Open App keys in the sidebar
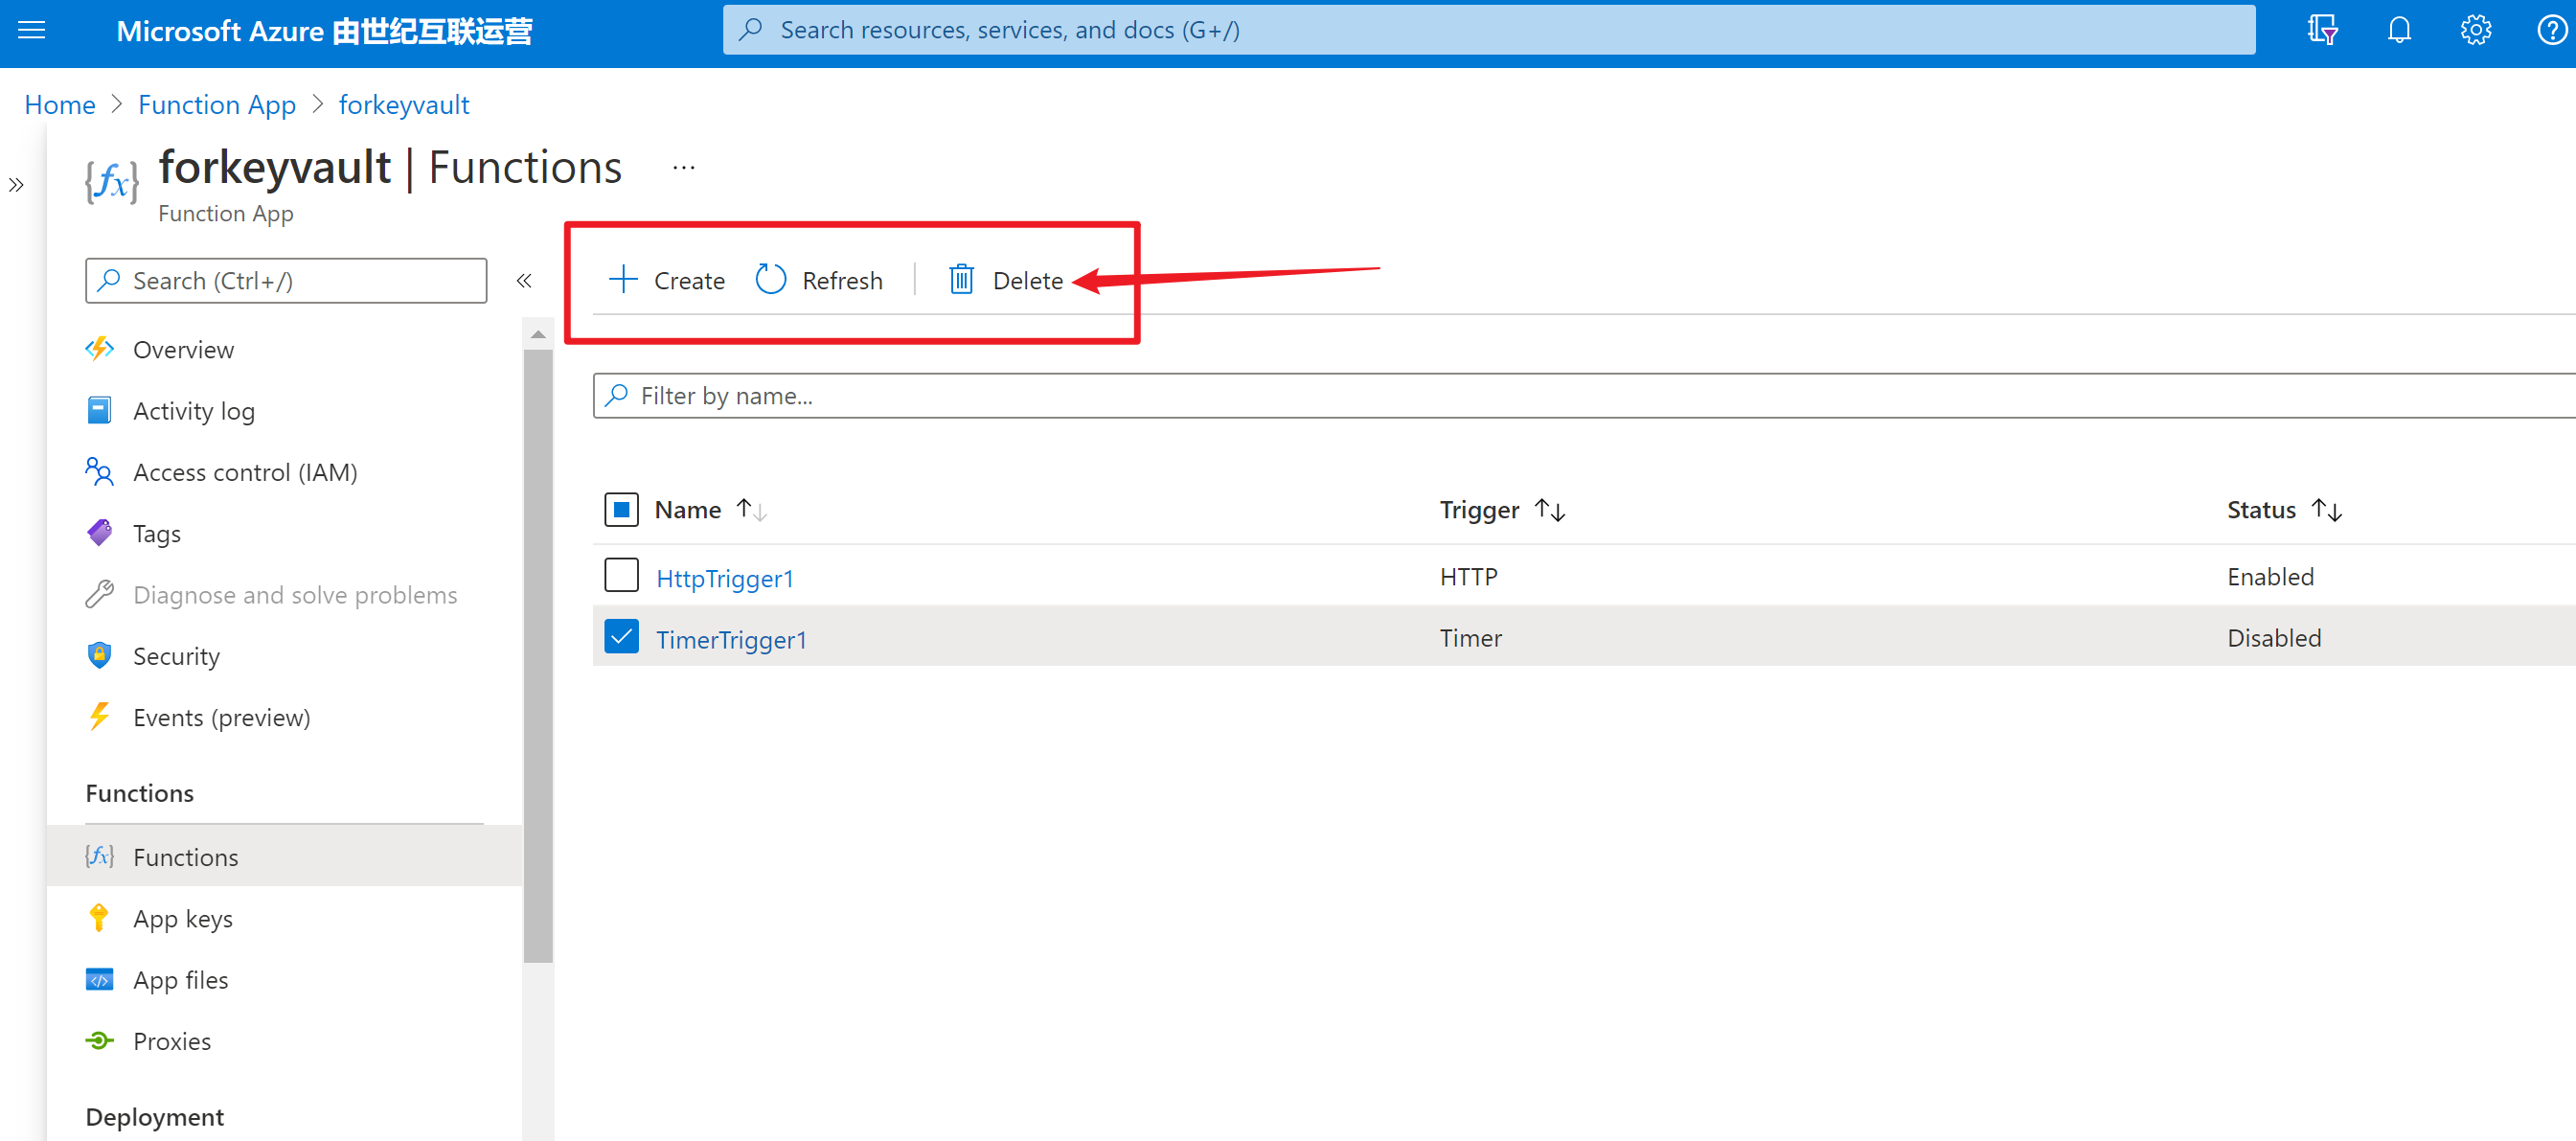 (183, 918)
